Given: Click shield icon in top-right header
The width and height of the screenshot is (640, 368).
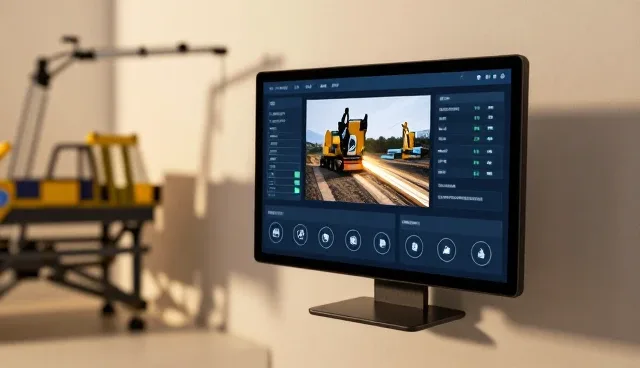Looking at the screenshot, I should [478, 77].
